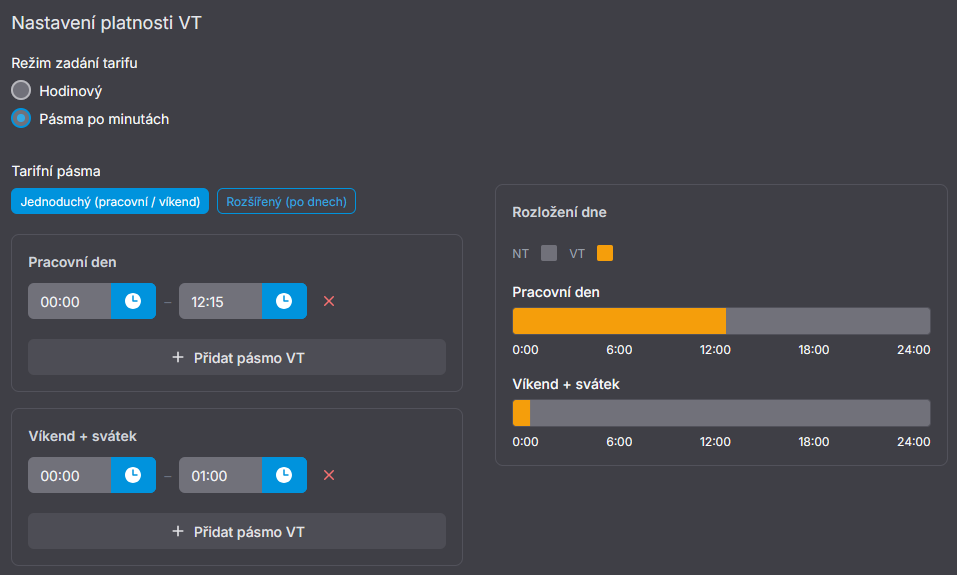This screenshot has height=575, width=957.
Task: Click orange VT segment in Pracovní den bar
Action: 619,321
